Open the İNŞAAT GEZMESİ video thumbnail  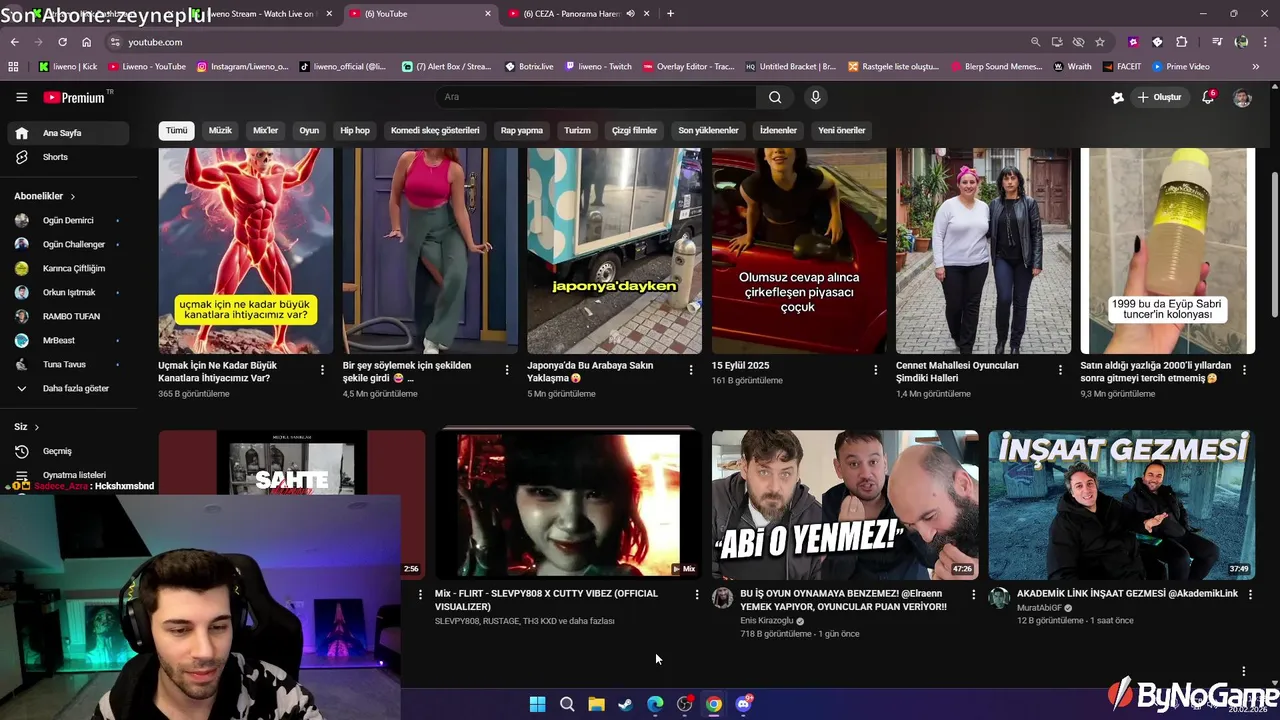1121,505
